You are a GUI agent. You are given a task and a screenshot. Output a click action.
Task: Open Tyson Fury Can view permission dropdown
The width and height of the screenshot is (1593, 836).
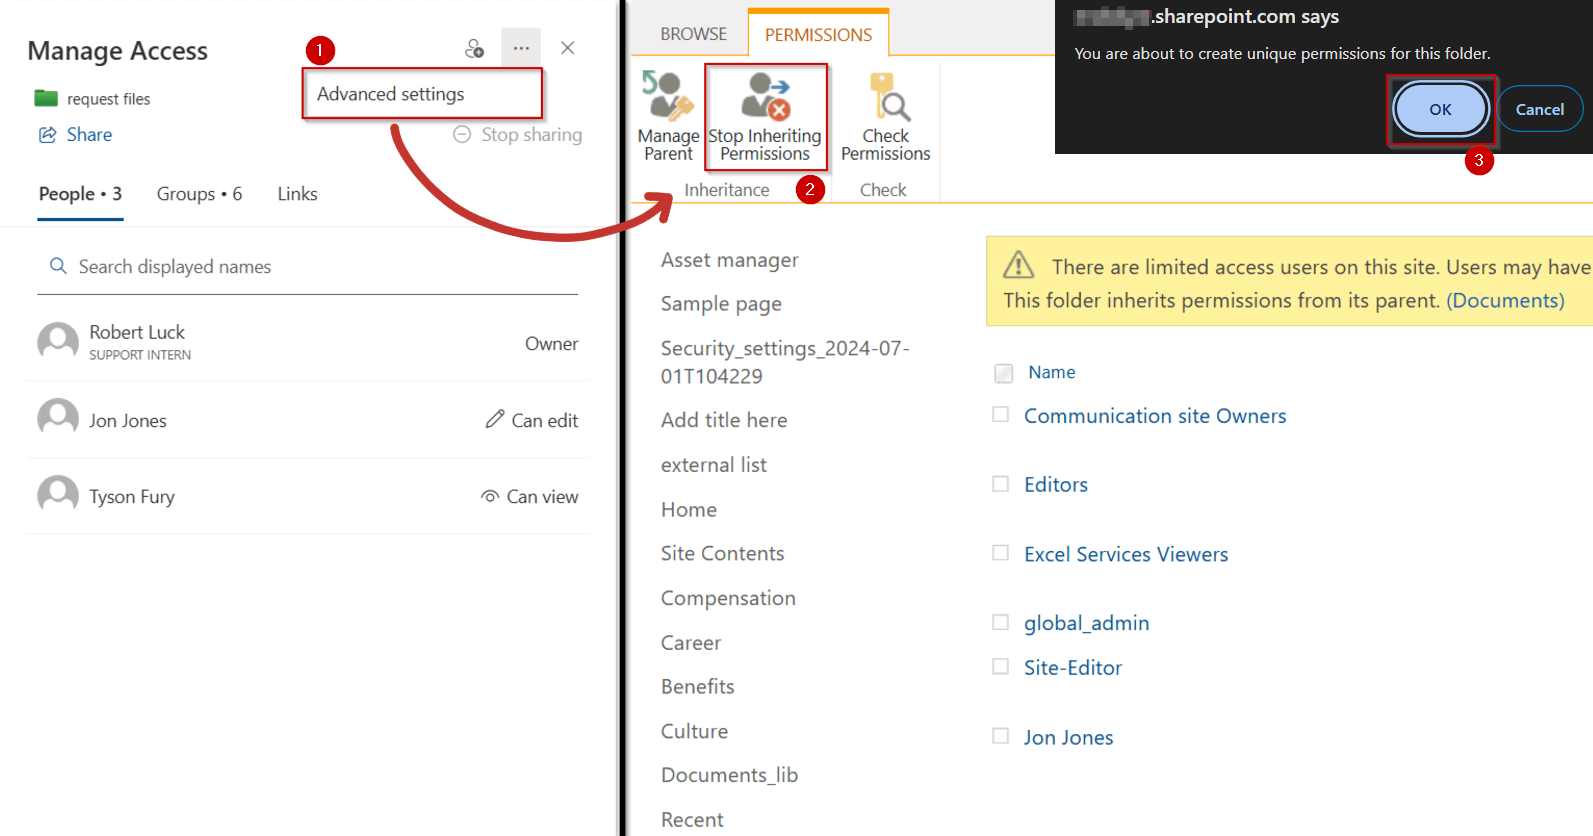coord(530,497)
